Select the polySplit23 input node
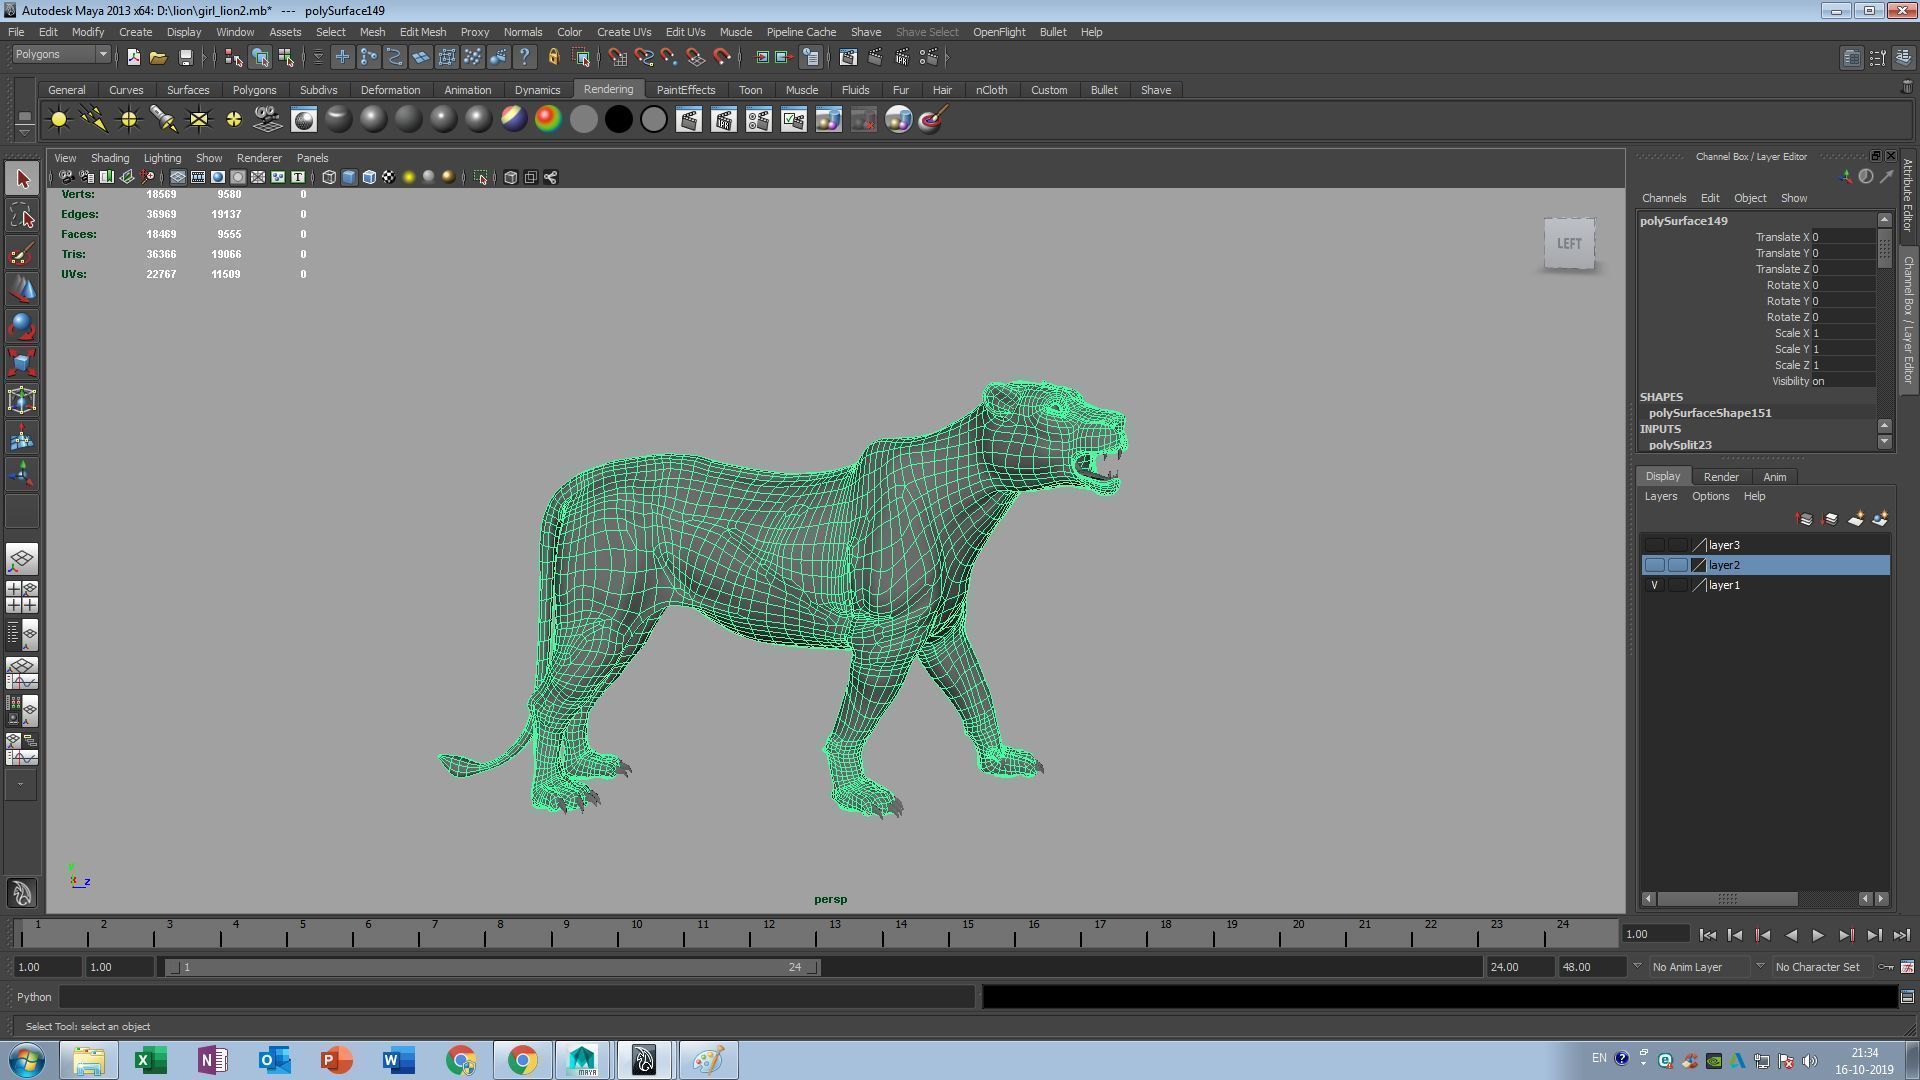 [x=1680, y=445]
